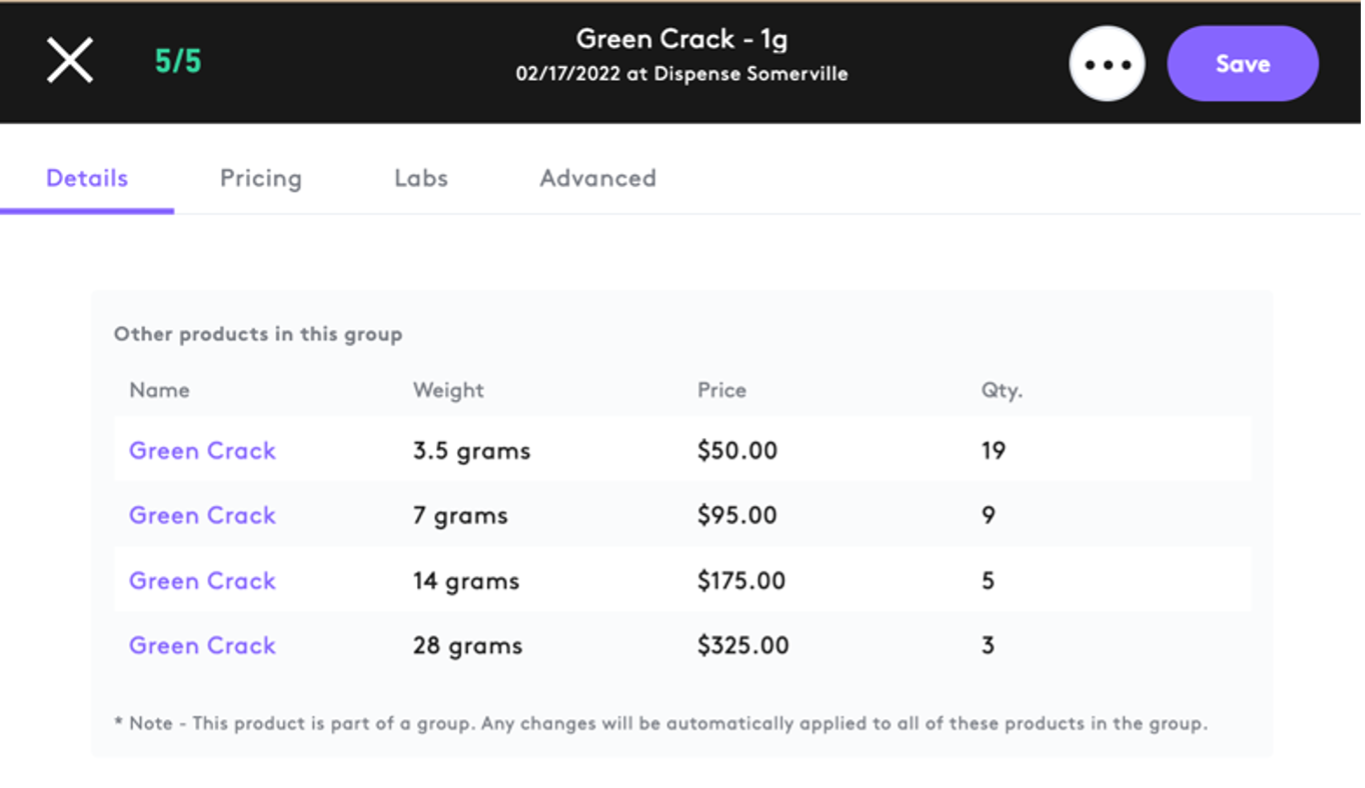Click the $50.00 price value
Viewport: 1365px width, 788px height.
(x=737, y=450)
